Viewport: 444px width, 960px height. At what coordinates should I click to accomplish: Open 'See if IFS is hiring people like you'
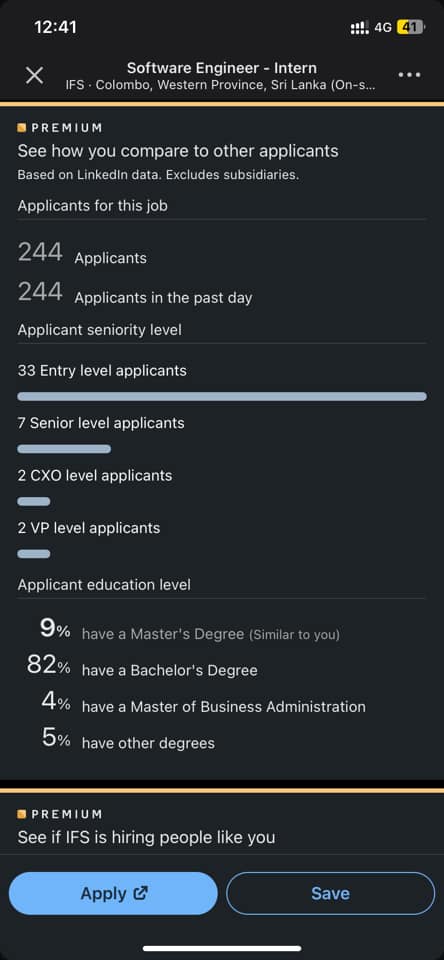[146, 837]
